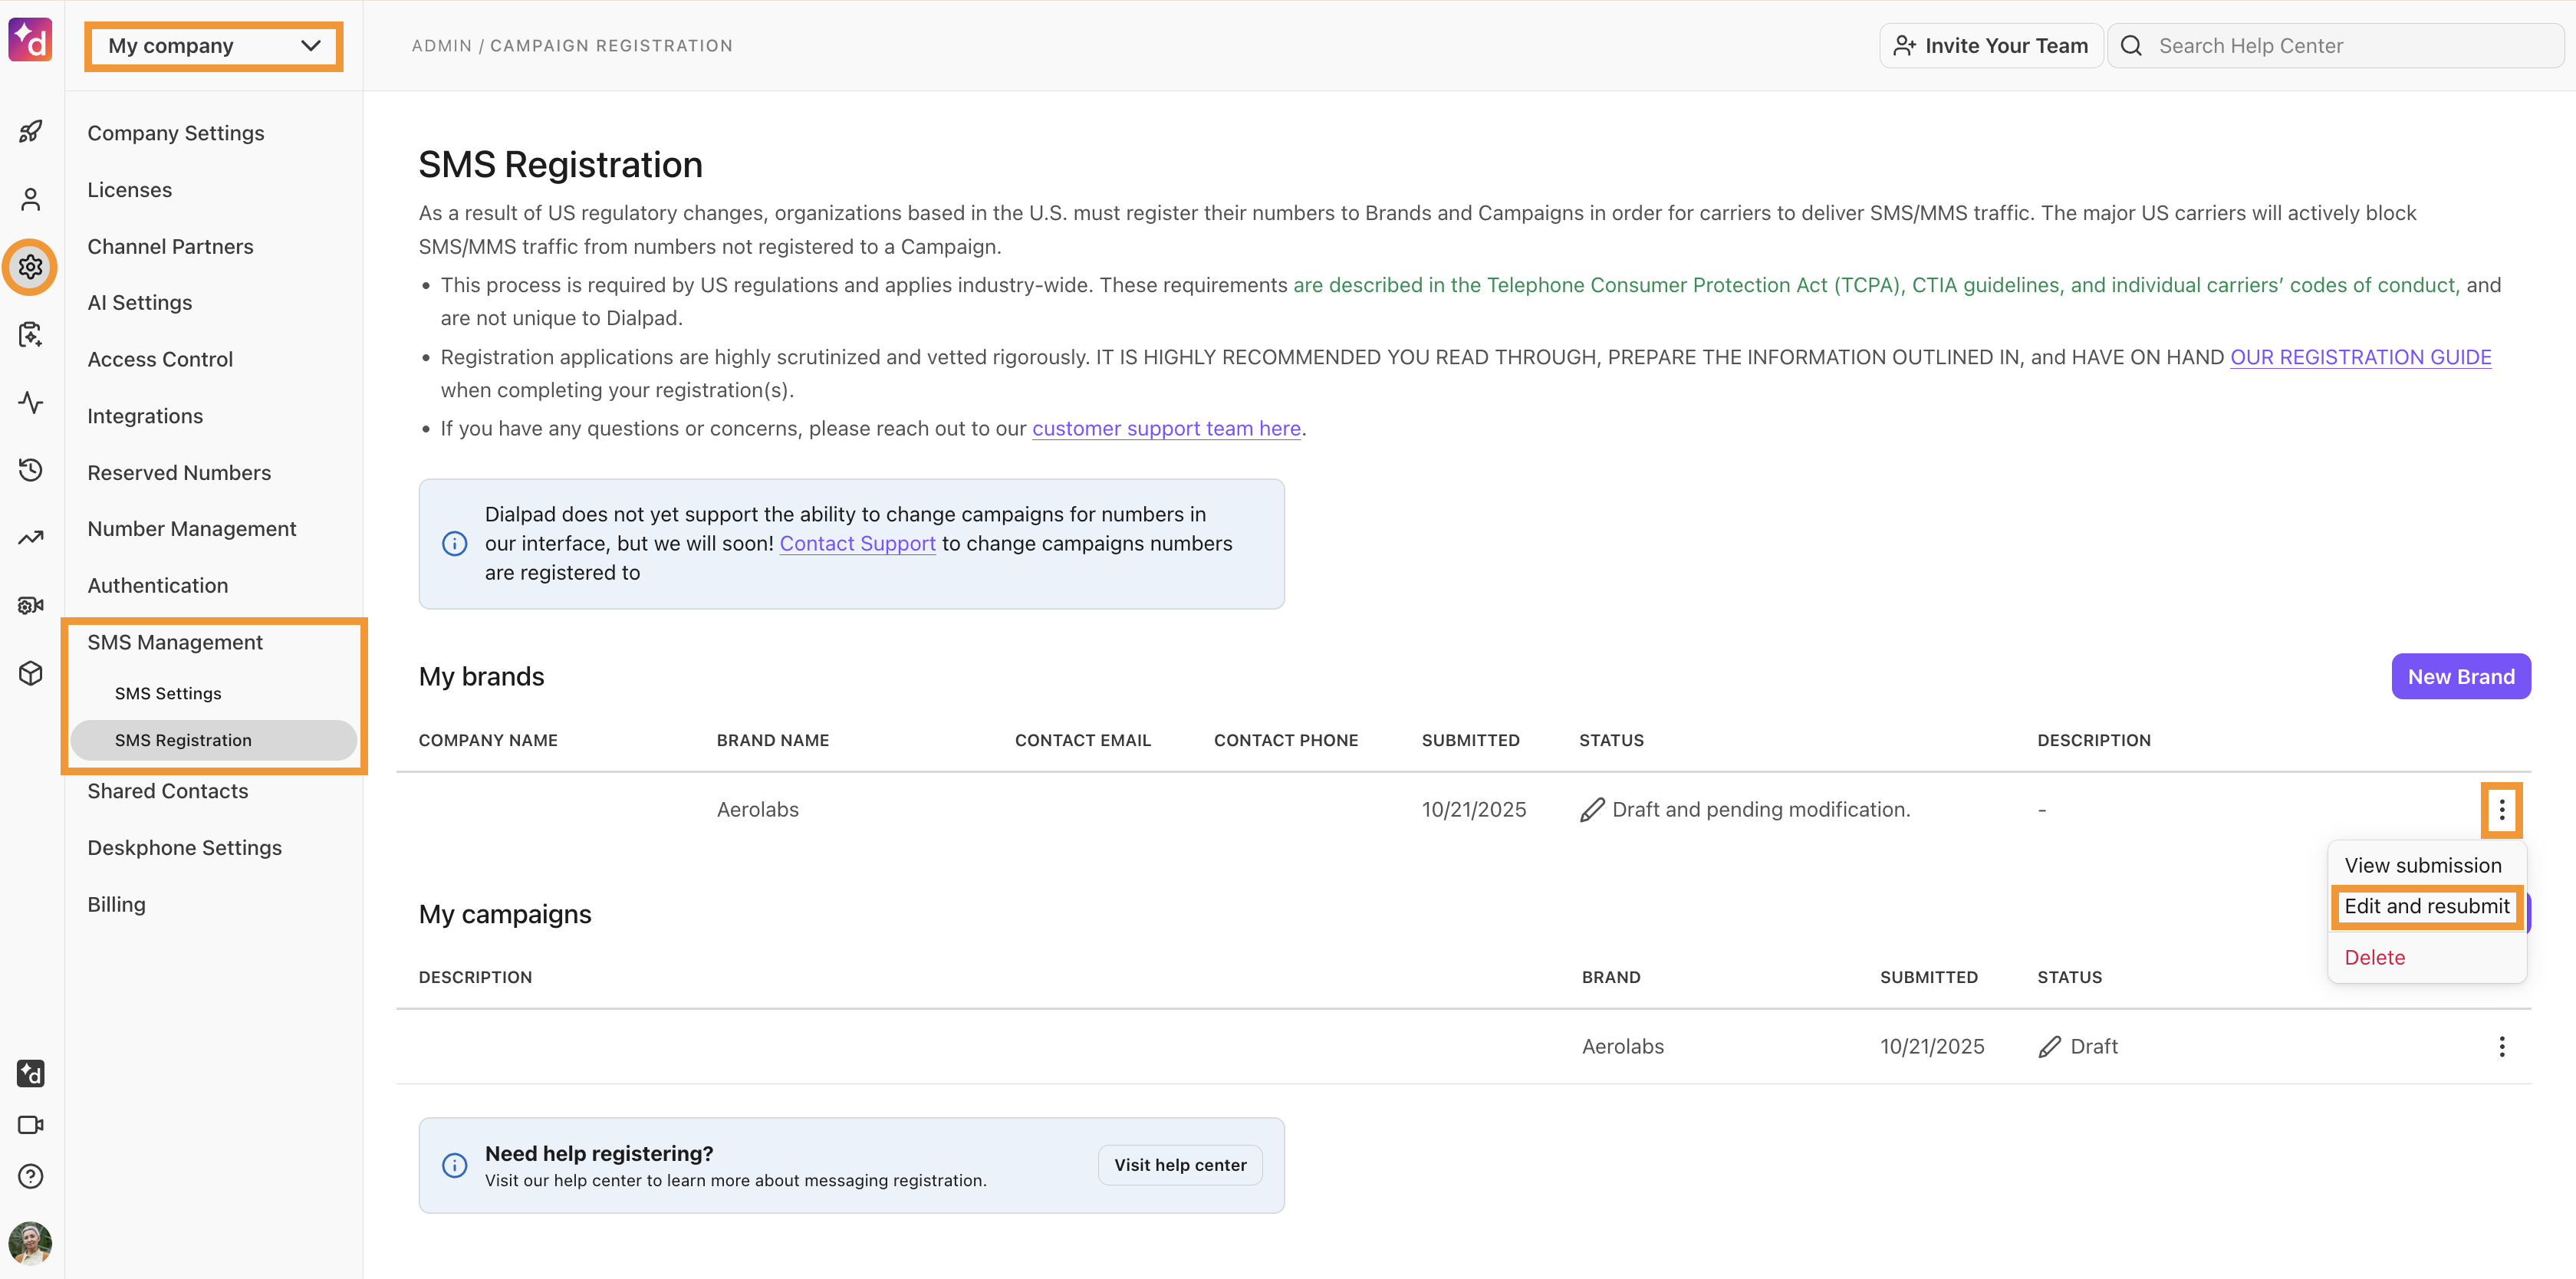The height and width of the screenshot is (1279, 2576).
Task: Go to Number Management in the sidebar
Action: 192,528
